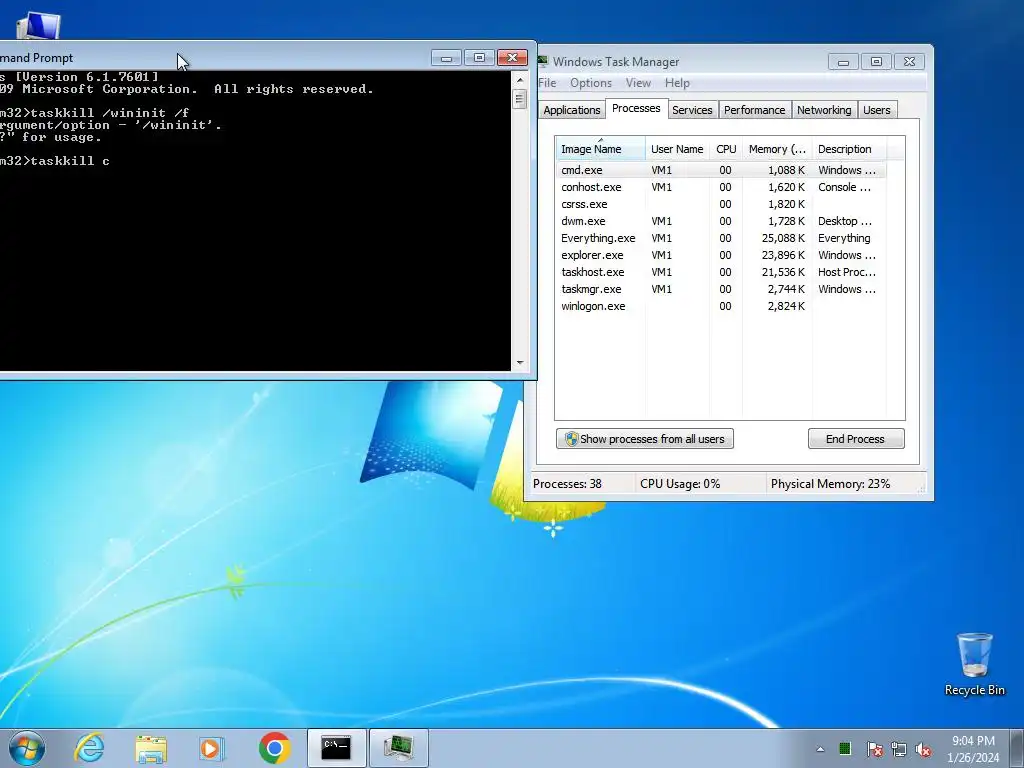The image size is (1024, 768).
Task: Select the cmd.exe process row
Action: (720, 170)
